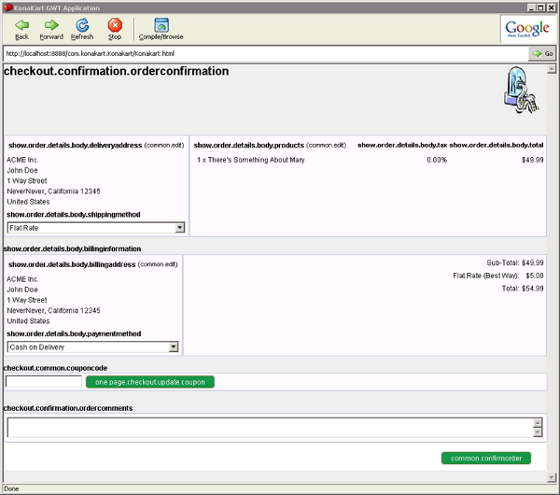Click the Back arrow icon

(x=22, y=25)
